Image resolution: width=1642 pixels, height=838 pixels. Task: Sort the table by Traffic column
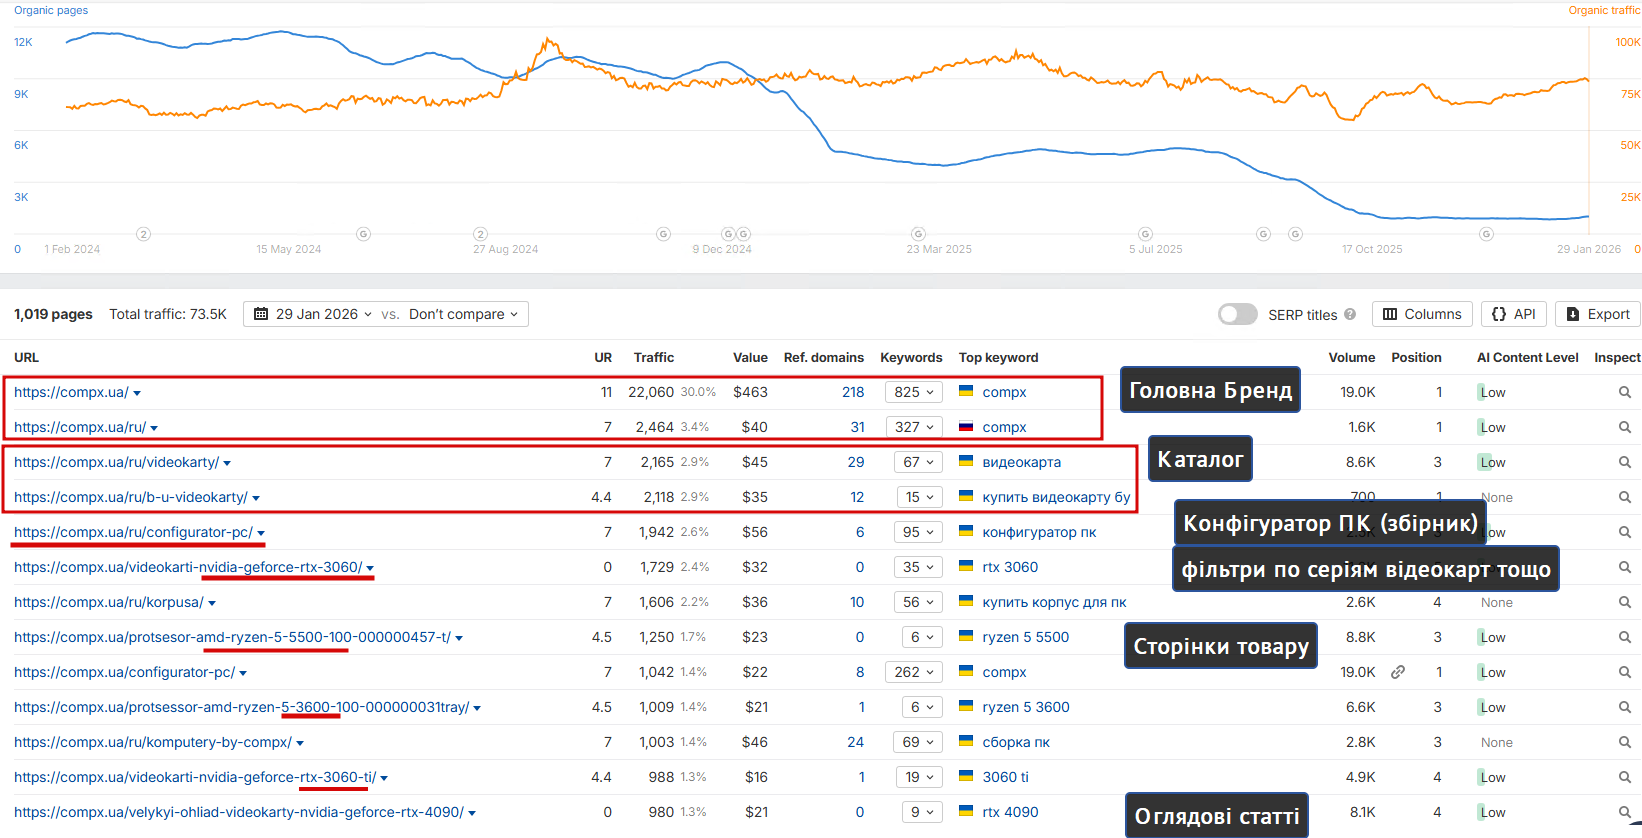(654, 357)
